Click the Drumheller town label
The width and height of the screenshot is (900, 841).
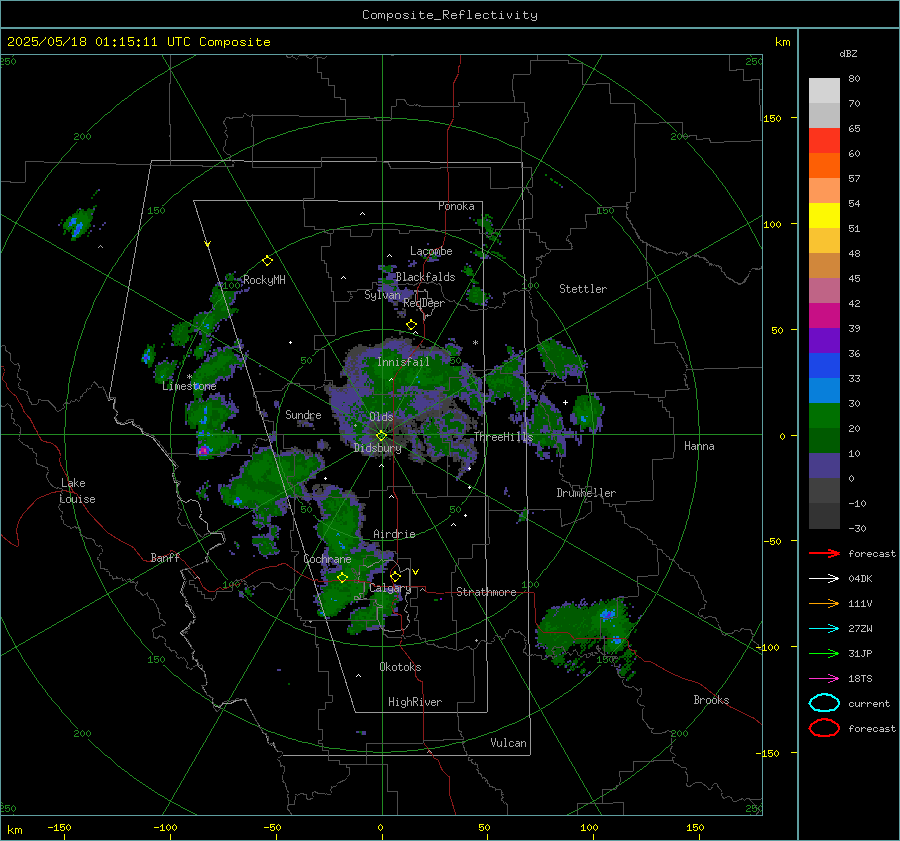click(586, 493)
